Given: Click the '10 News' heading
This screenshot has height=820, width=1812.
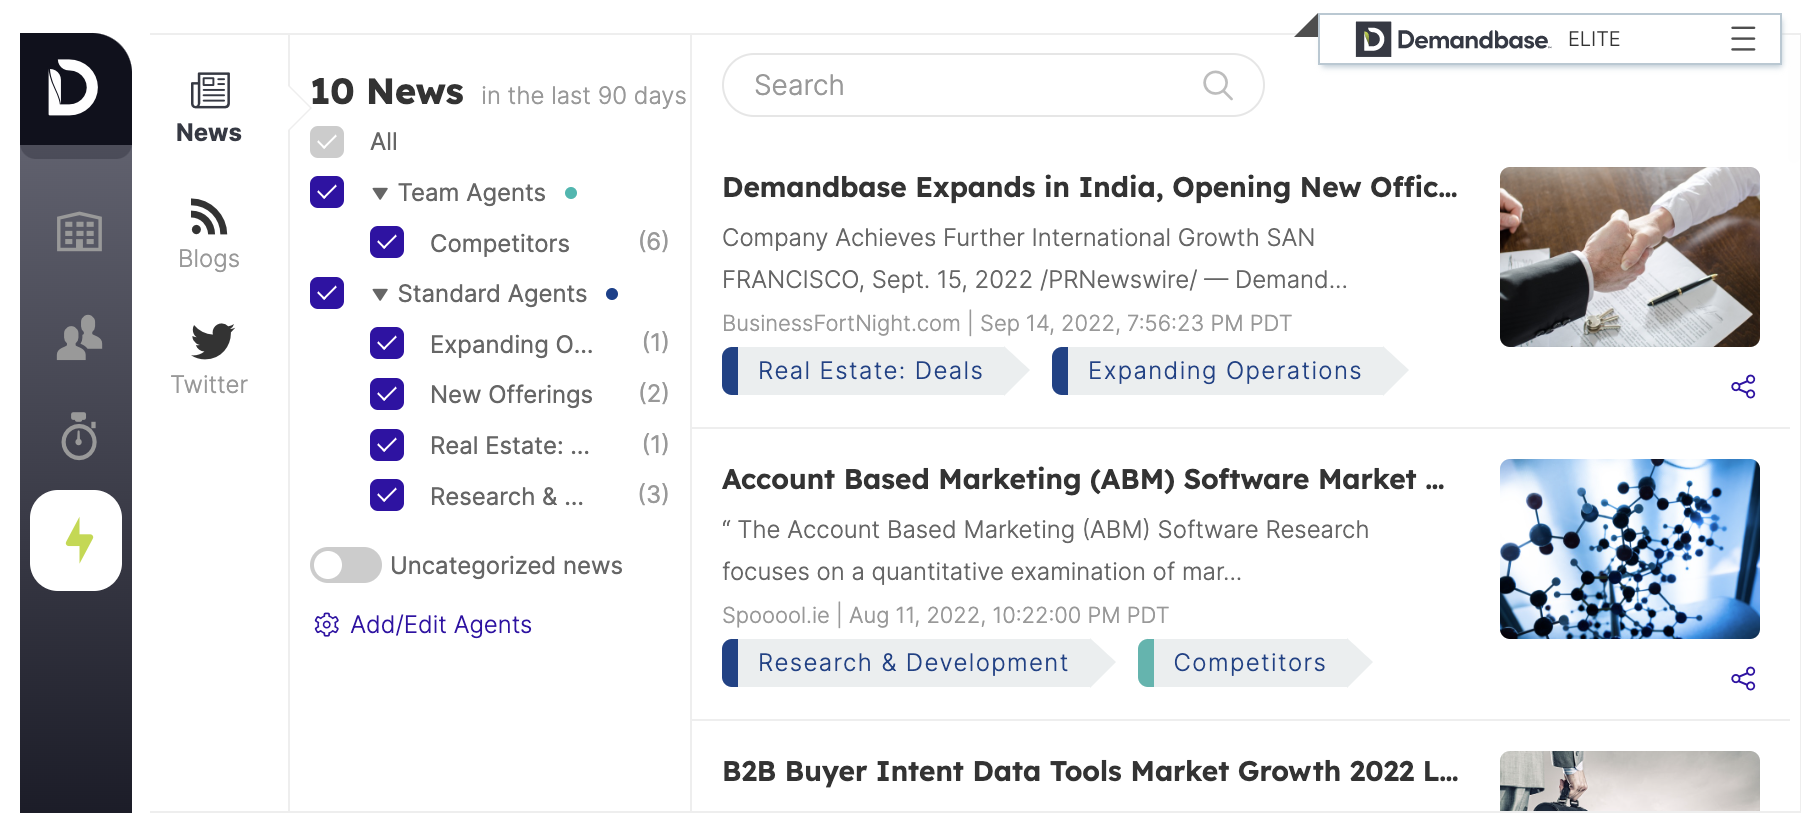Looking at the screenshot, I should (387, 91).
